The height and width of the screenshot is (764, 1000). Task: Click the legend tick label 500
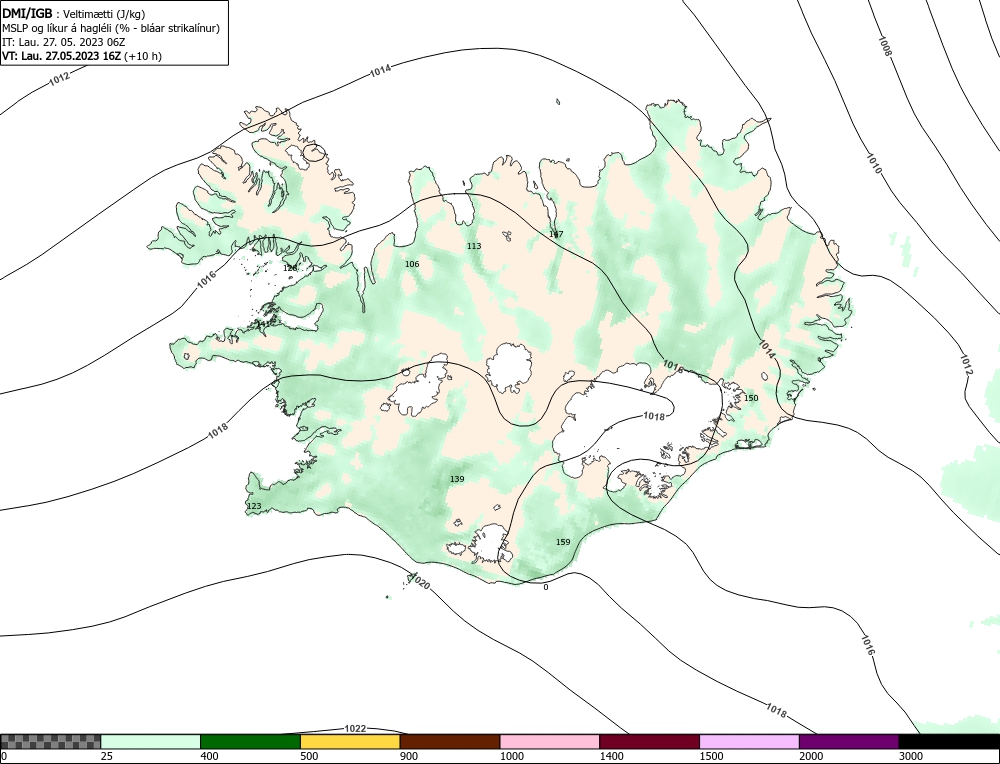pos(309,756)
